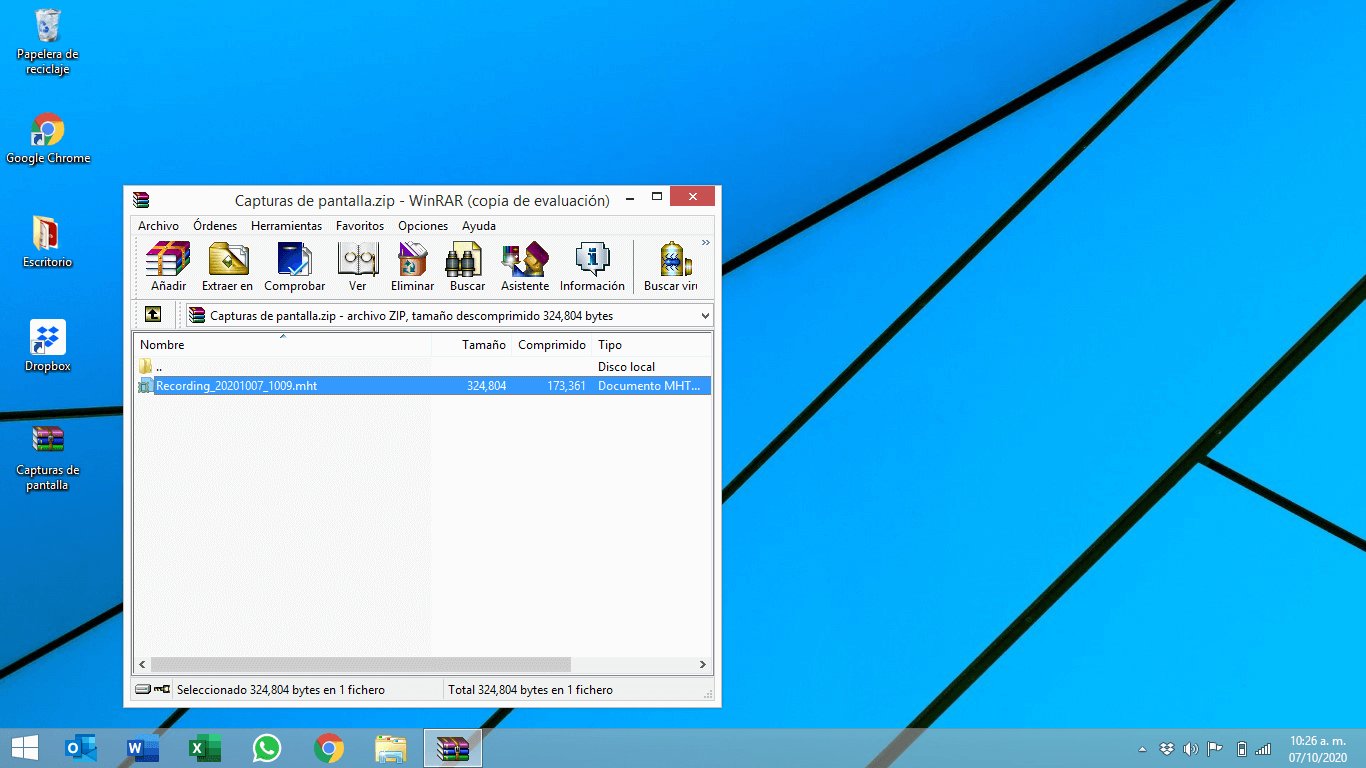This screenshot has height=768, width=1366.
Task: Click the scrollbar right arrow
Action: (x=703, y=664)
